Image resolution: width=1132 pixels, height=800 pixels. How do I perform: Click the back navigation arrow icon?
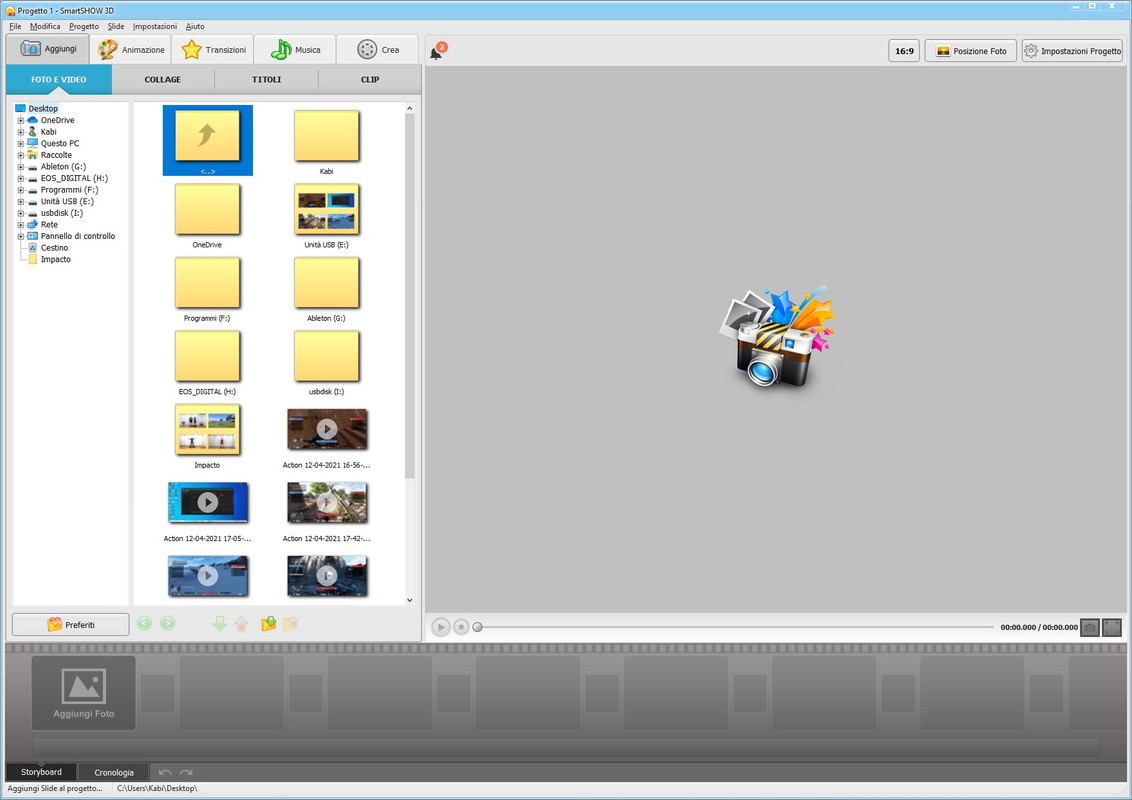click(x=144, y=623)
